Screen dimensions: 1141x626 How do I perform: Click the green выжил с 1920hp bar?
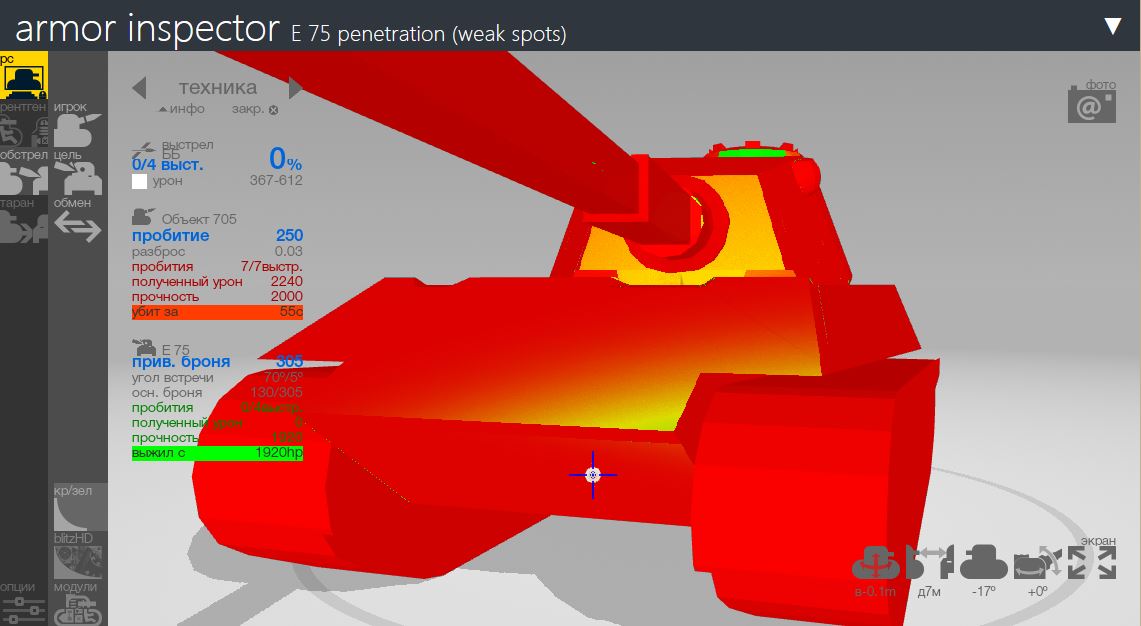217,453
